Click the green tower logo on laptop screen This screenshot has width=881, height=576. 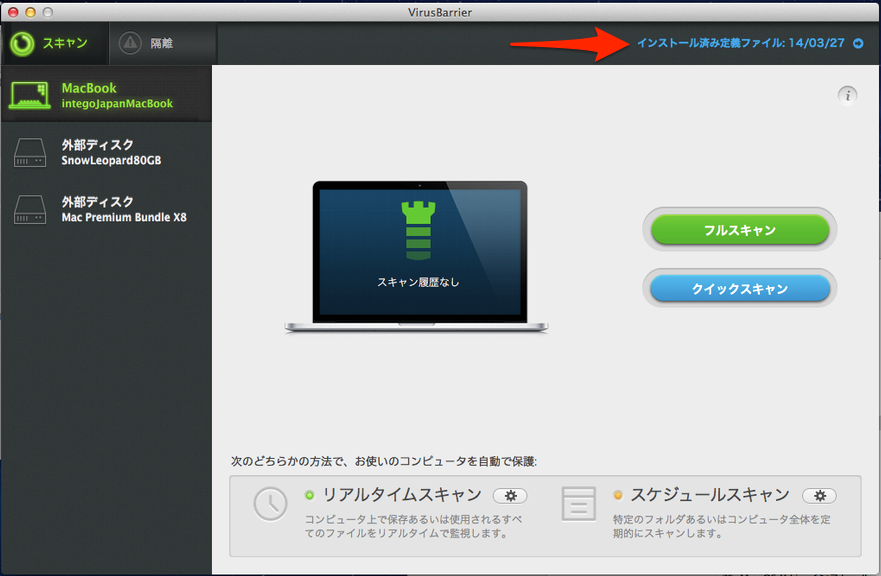(x=419, y=230)
